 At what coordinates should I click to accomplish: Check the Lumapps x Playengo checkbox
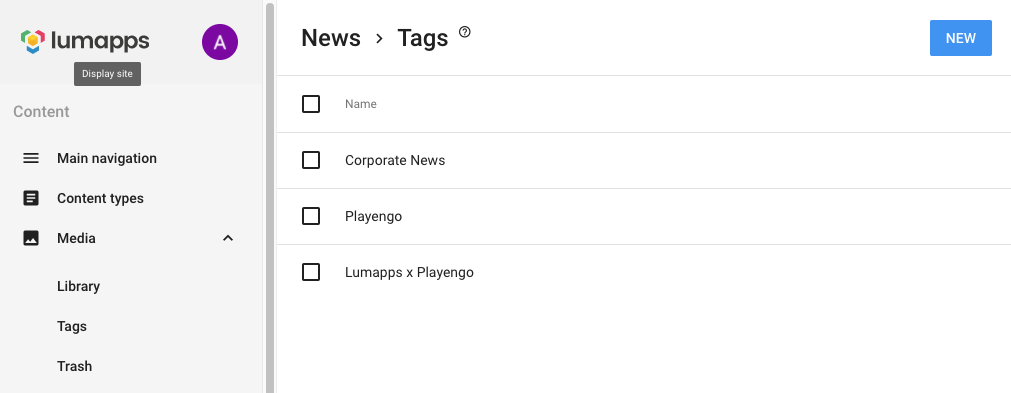[311, 273]
